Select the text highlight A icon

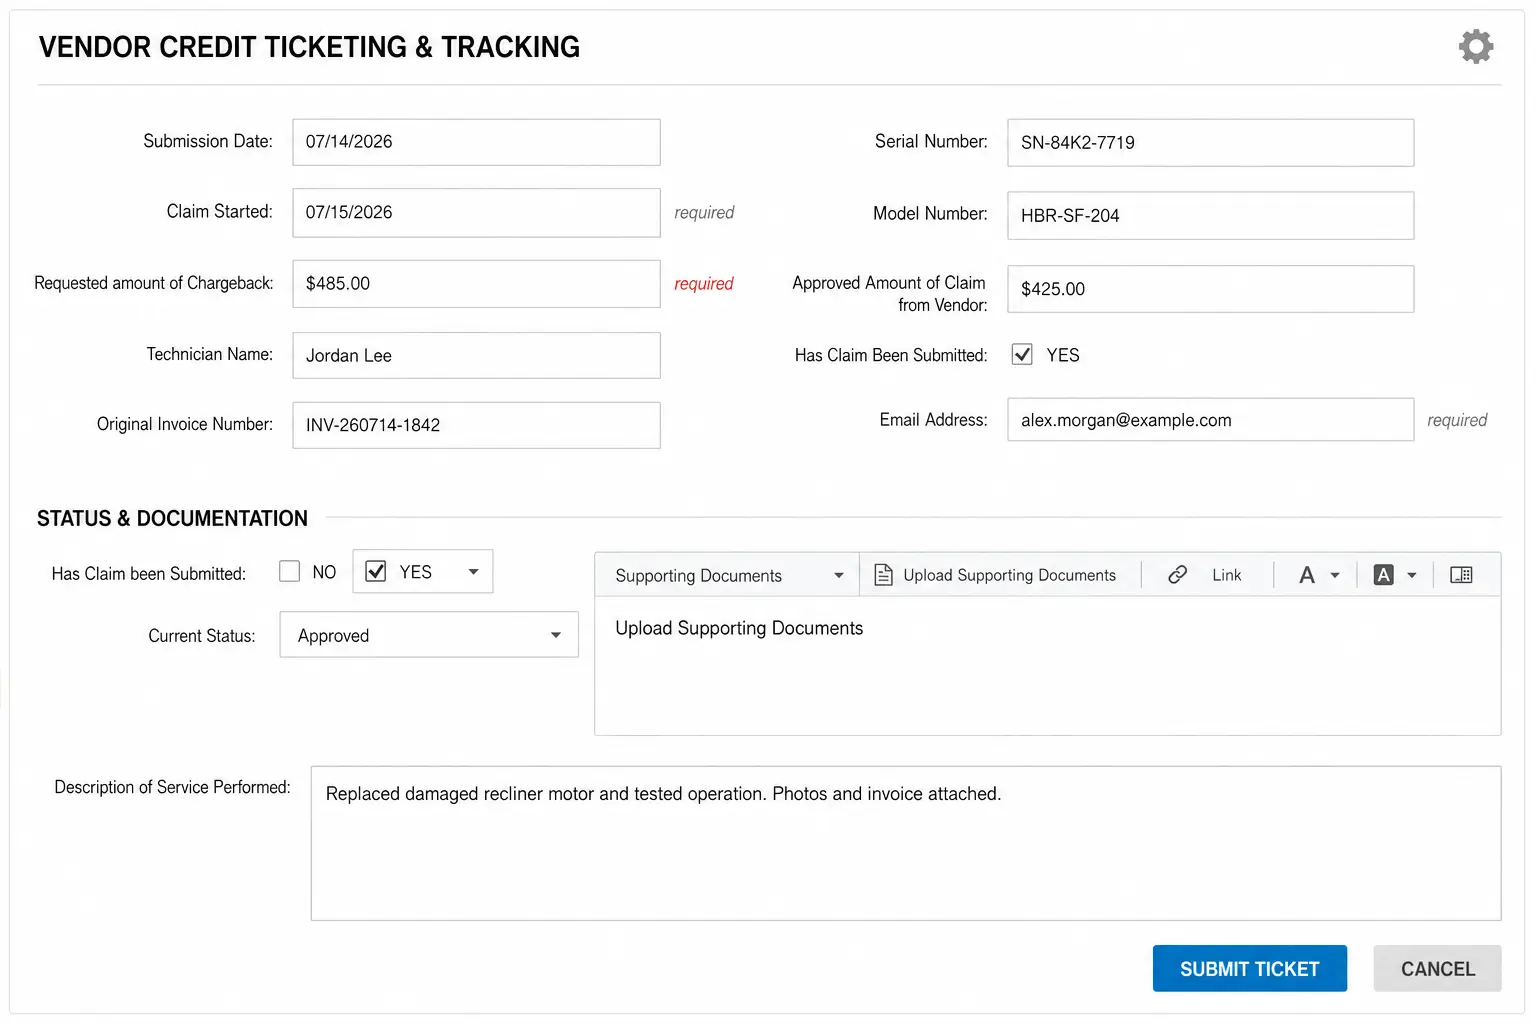coord(1384,575)
